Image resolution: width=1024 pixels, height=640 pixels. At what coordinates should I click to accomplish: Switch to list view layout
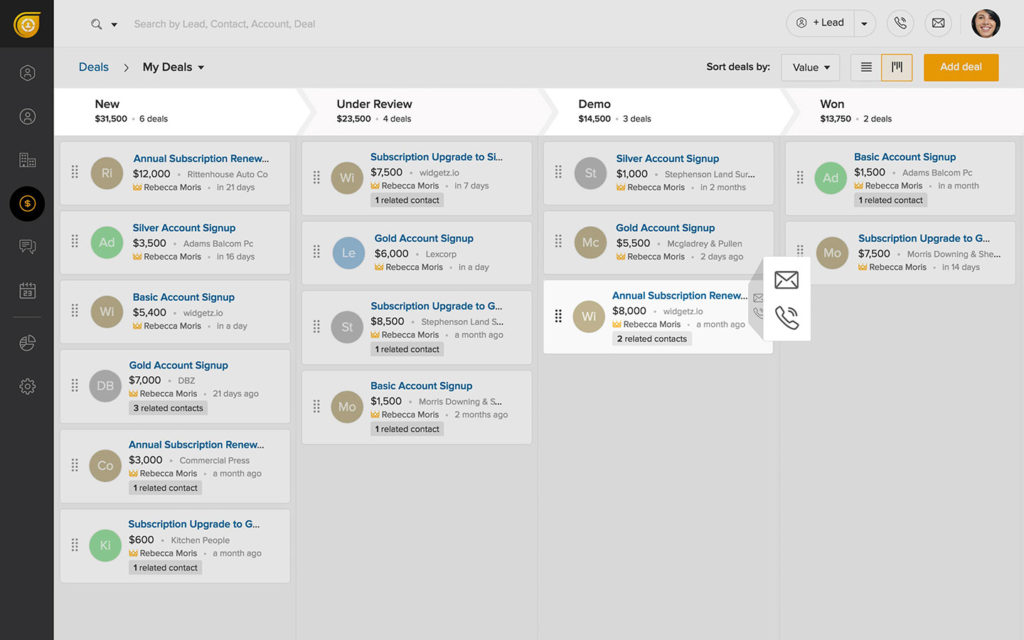point(866,67)
